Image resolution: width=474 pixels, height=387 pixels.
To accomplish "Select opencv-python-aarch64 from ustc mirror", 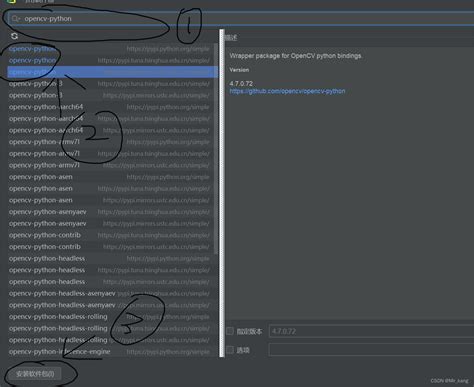I will point(112,130).
